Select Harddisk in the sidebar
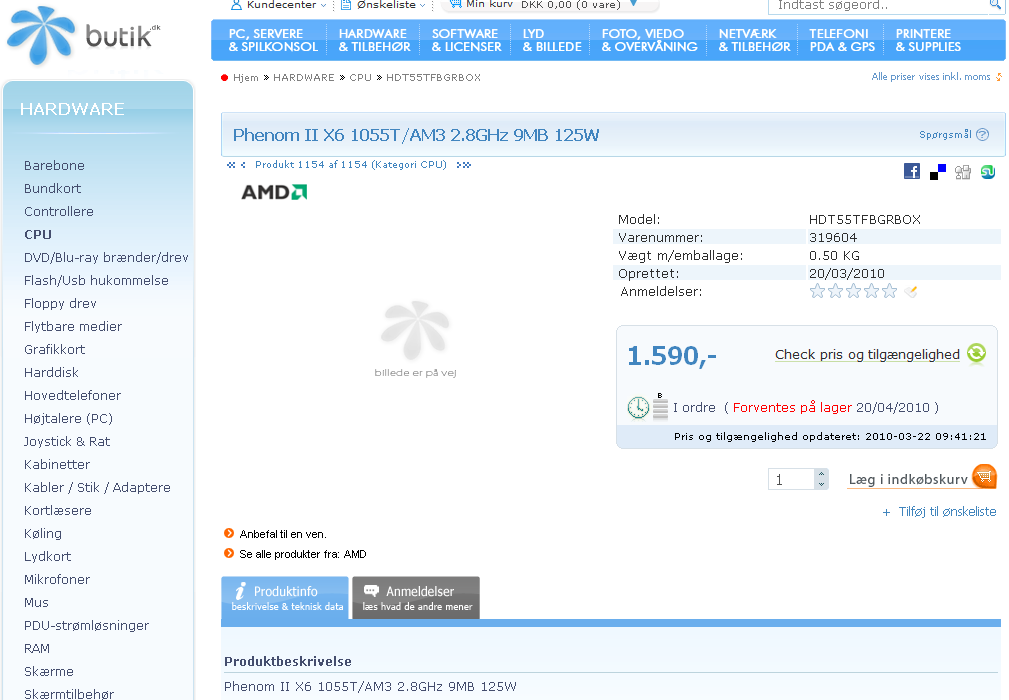The image size is (1009, 700). click(51, 373)
